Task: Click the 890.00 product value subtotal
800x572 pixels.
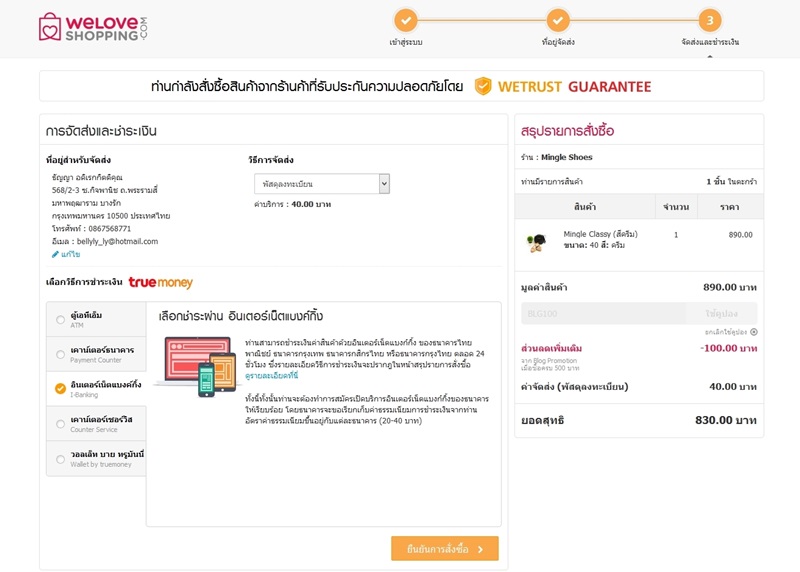Action: pyautogui.click(x=730, y=287)
